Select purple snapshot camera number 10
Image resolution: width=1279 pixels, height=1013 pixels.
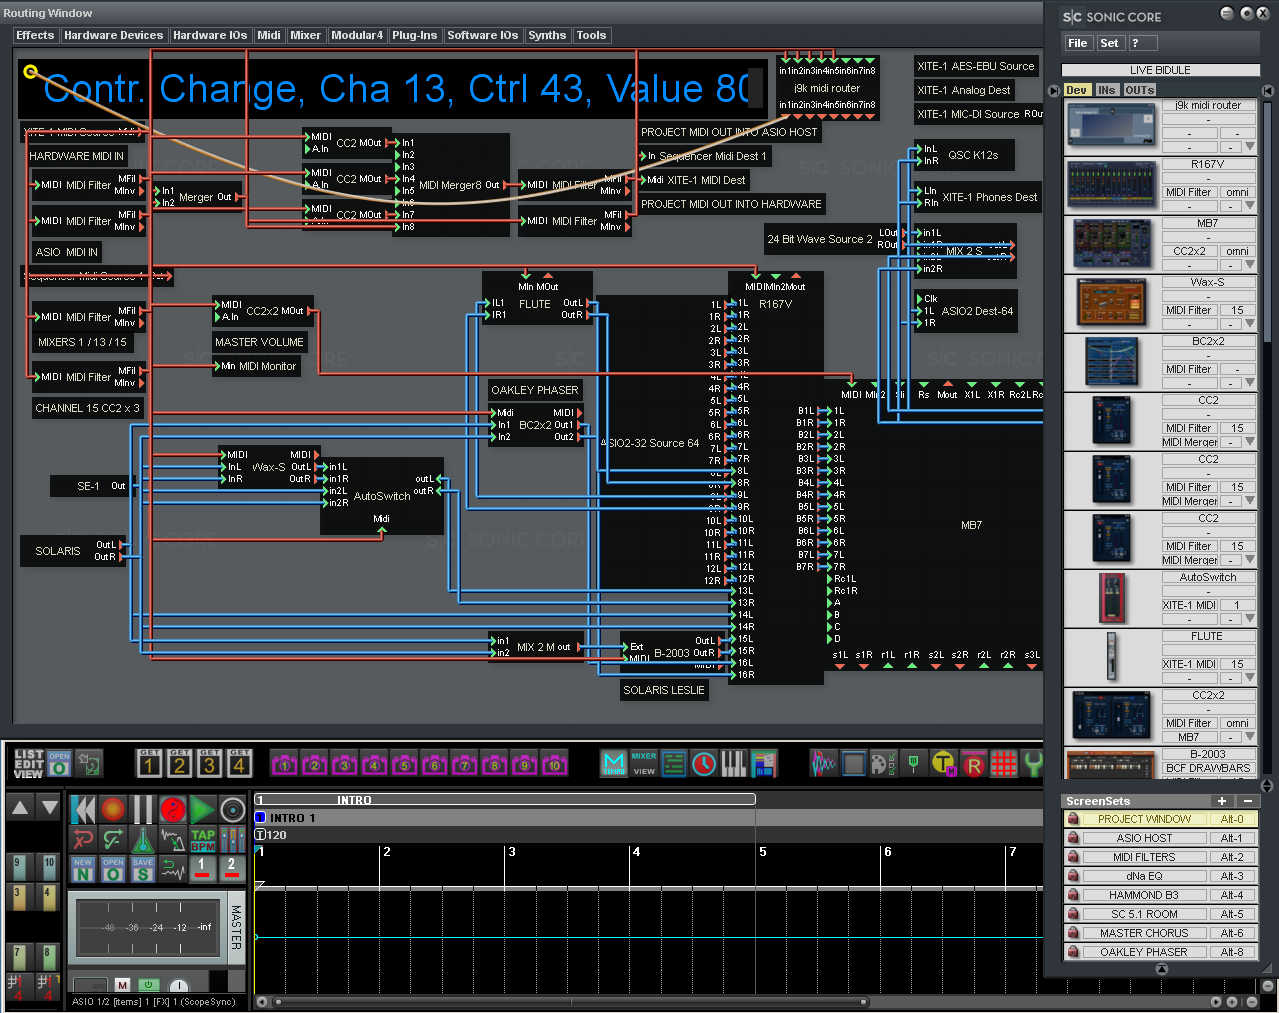tap(554, 765)
